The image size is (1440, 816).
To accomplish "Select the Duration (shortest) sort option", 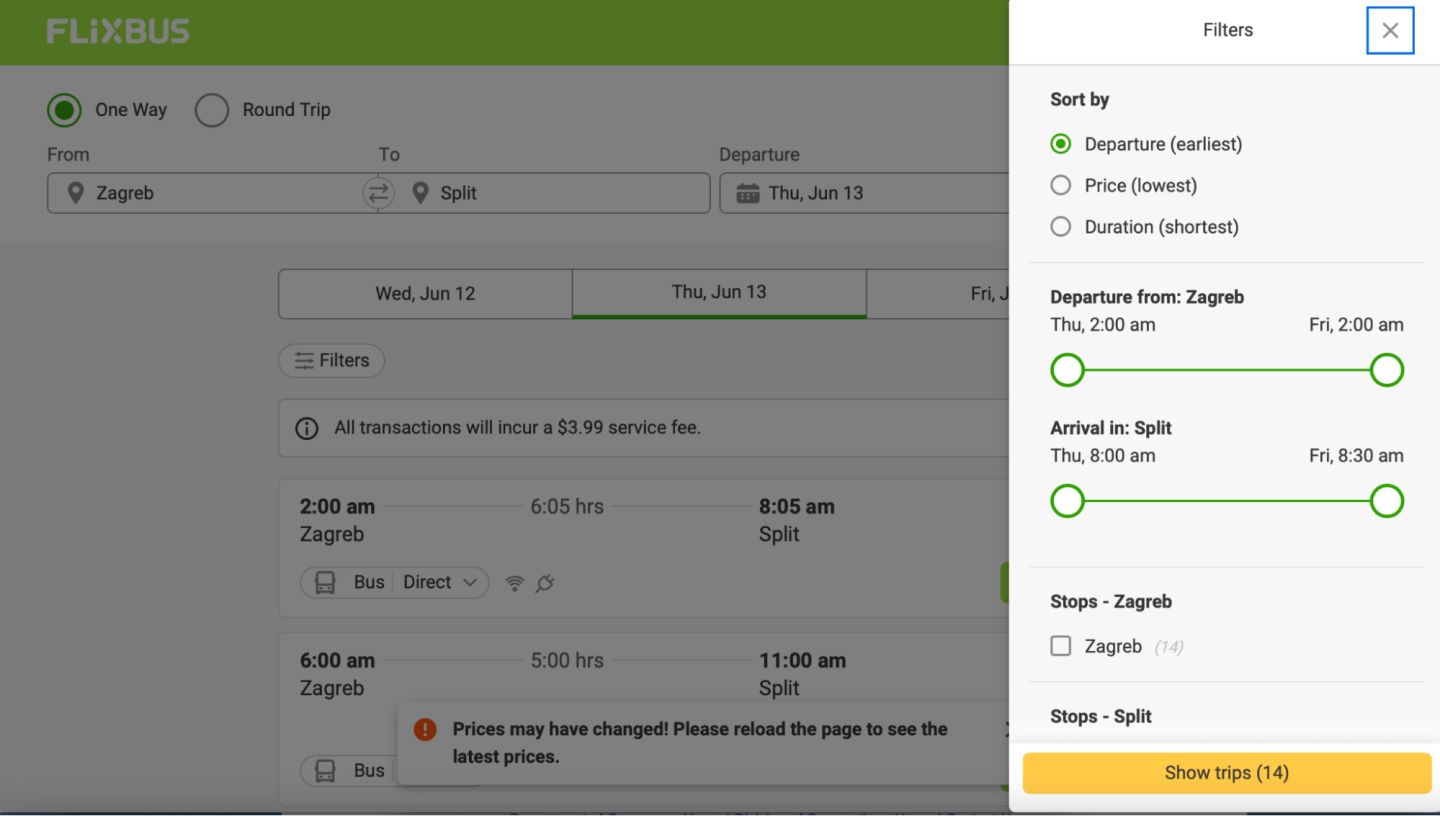I will pyautogui.click(x=1061, y=227).
